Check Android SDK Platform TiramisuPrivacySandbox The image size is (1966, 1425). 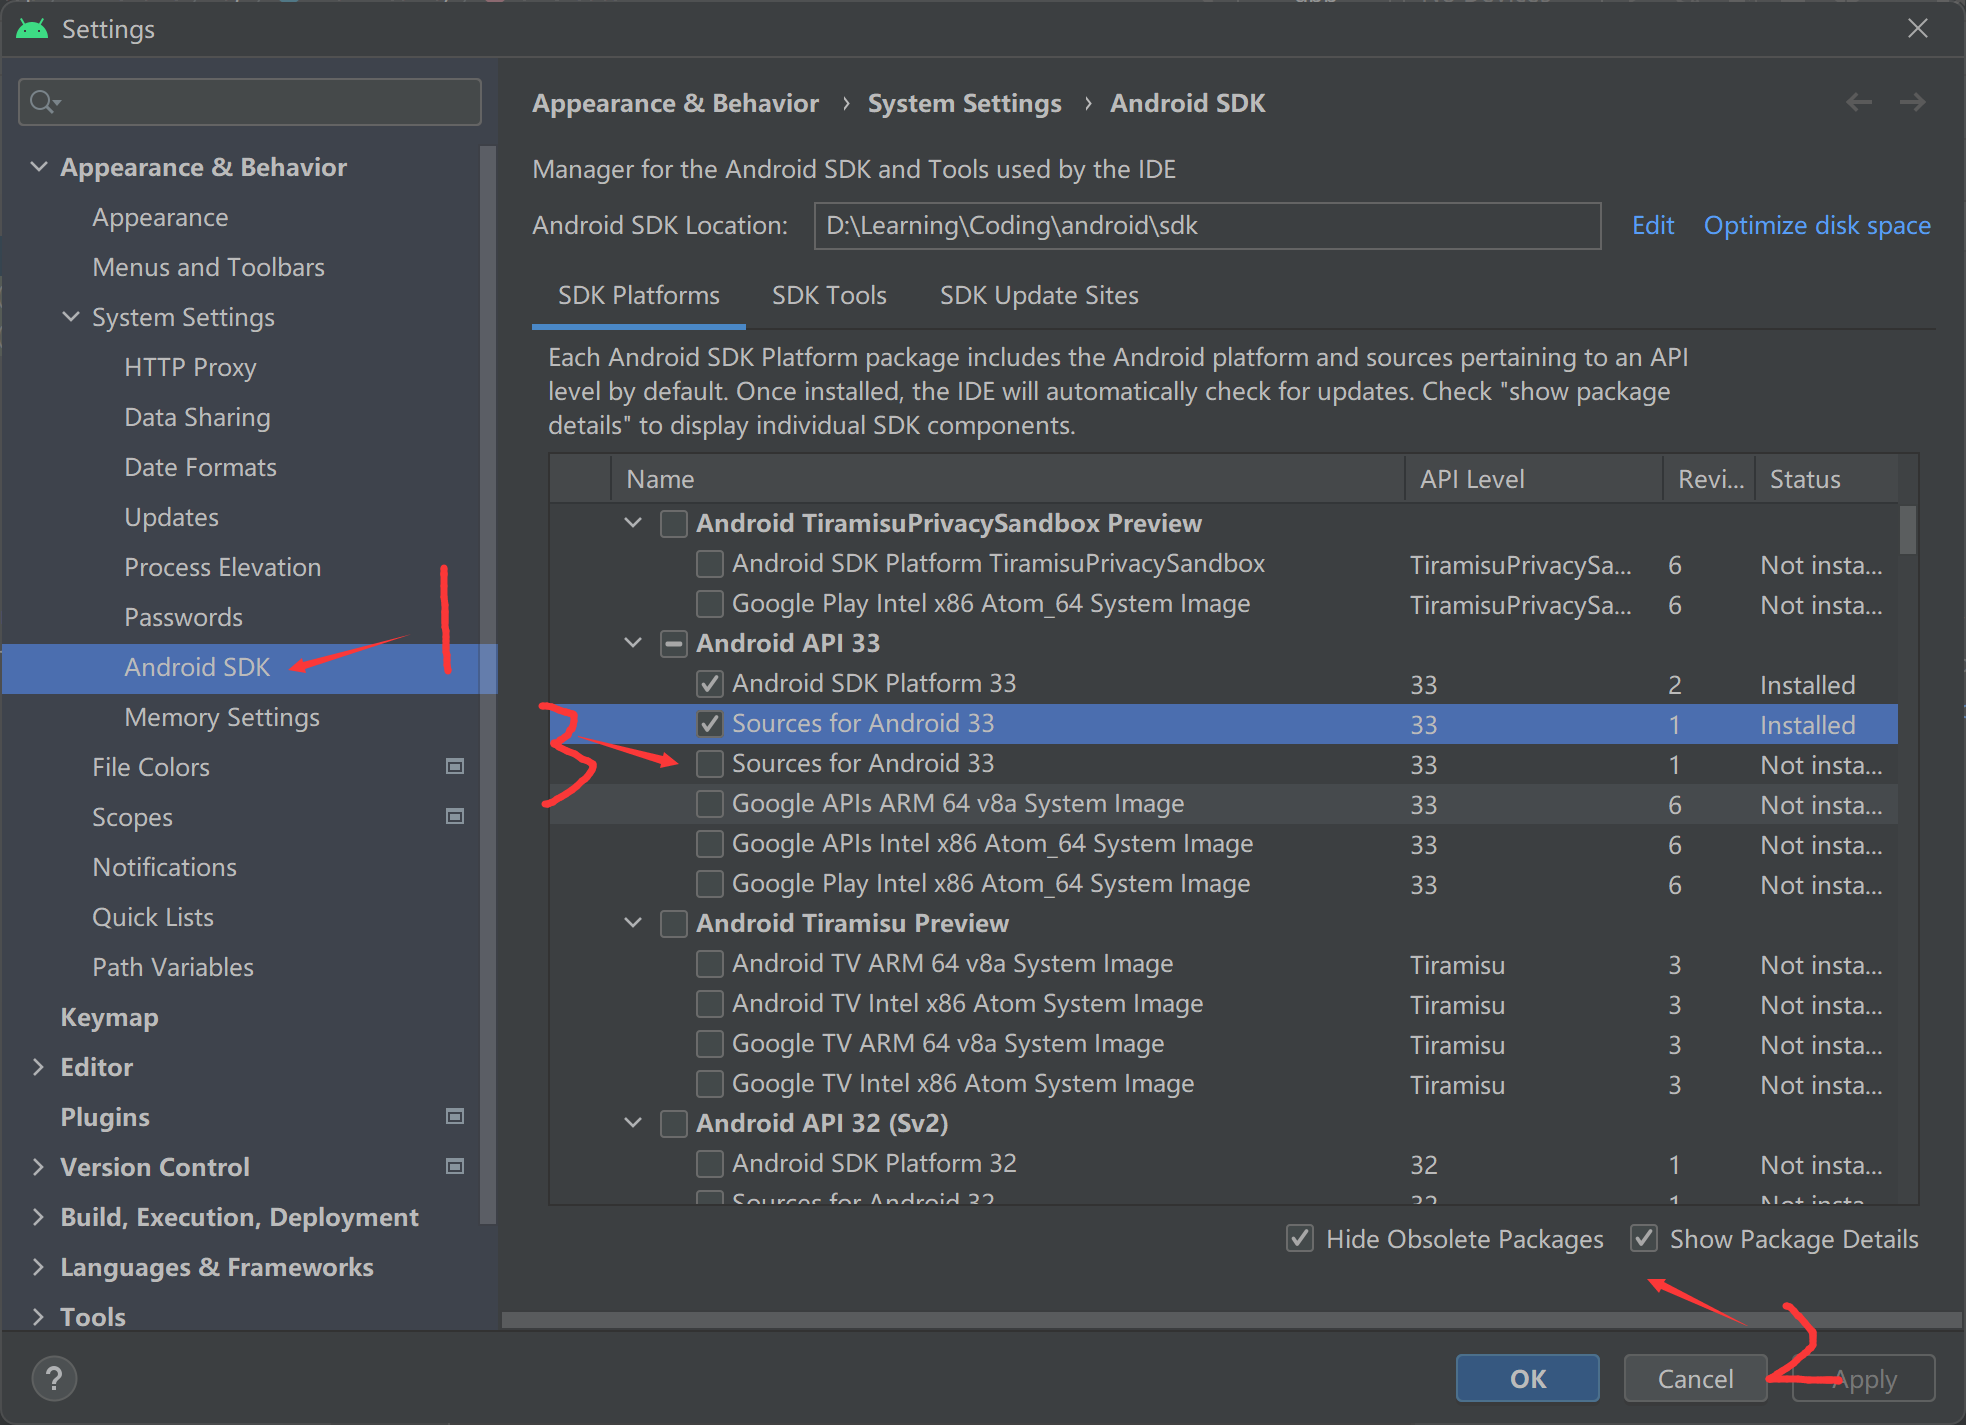(710, 564)
